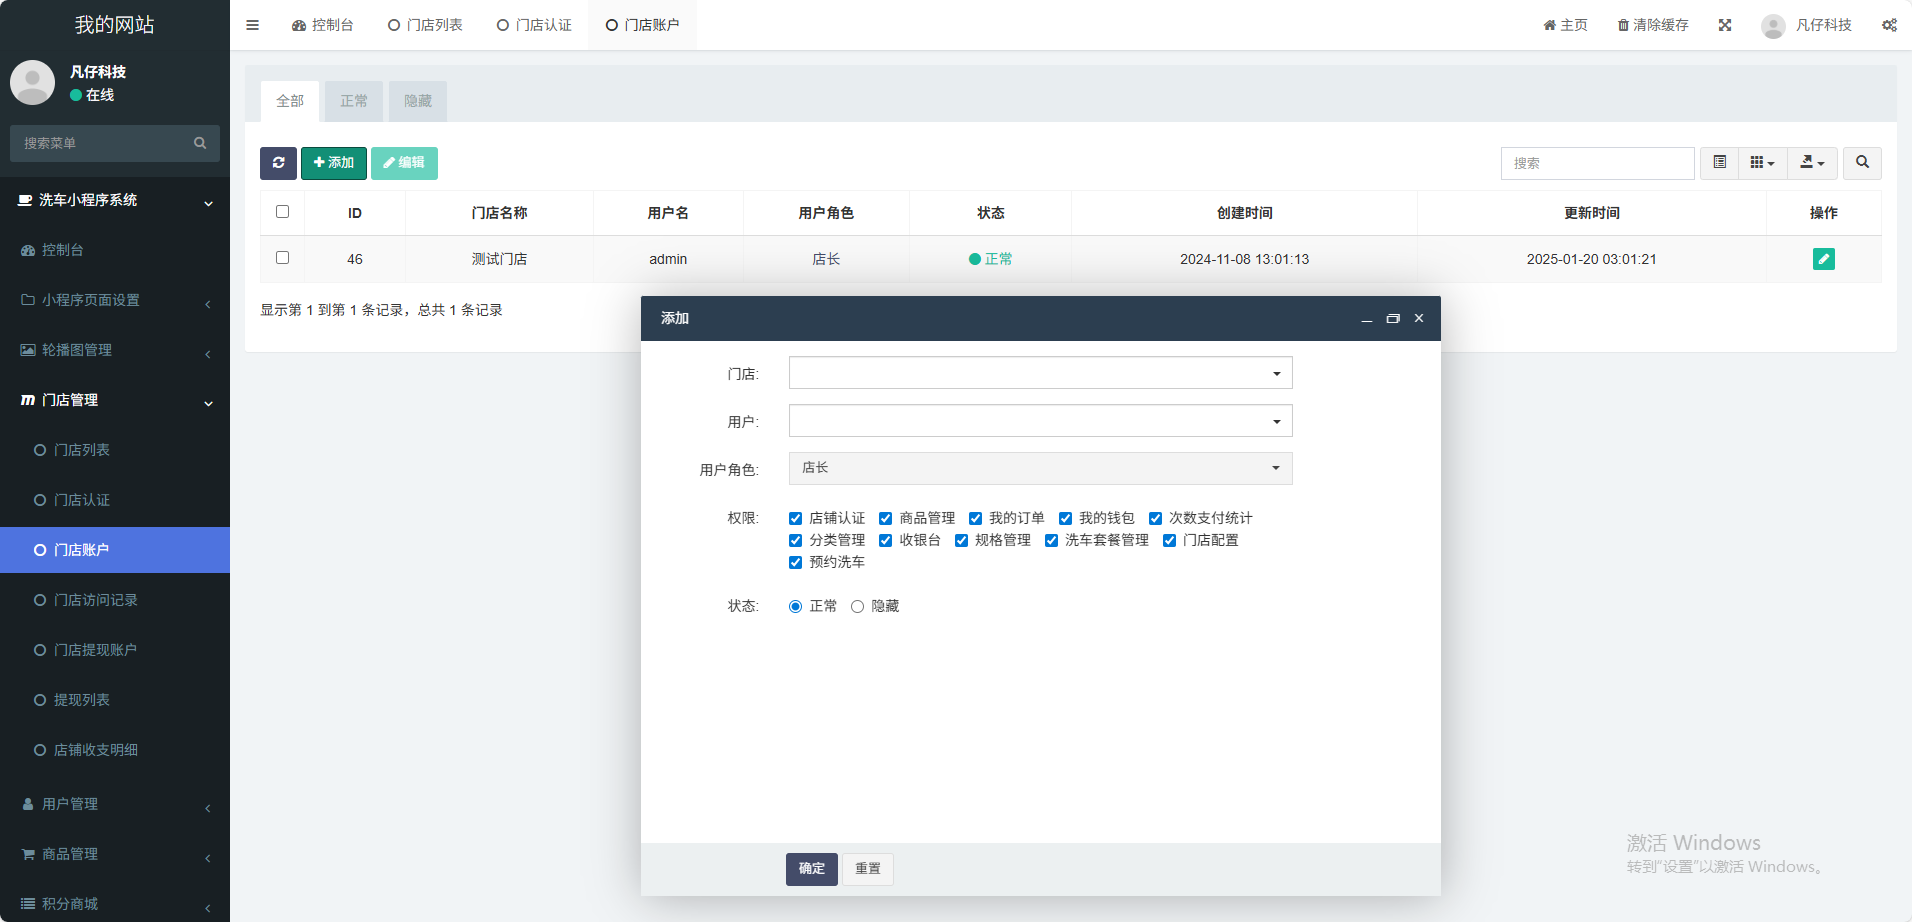This screenshot has height=922, width=1912.
Task: Open the settings gears icon at top right
Action: click(x=1889, y=25)
